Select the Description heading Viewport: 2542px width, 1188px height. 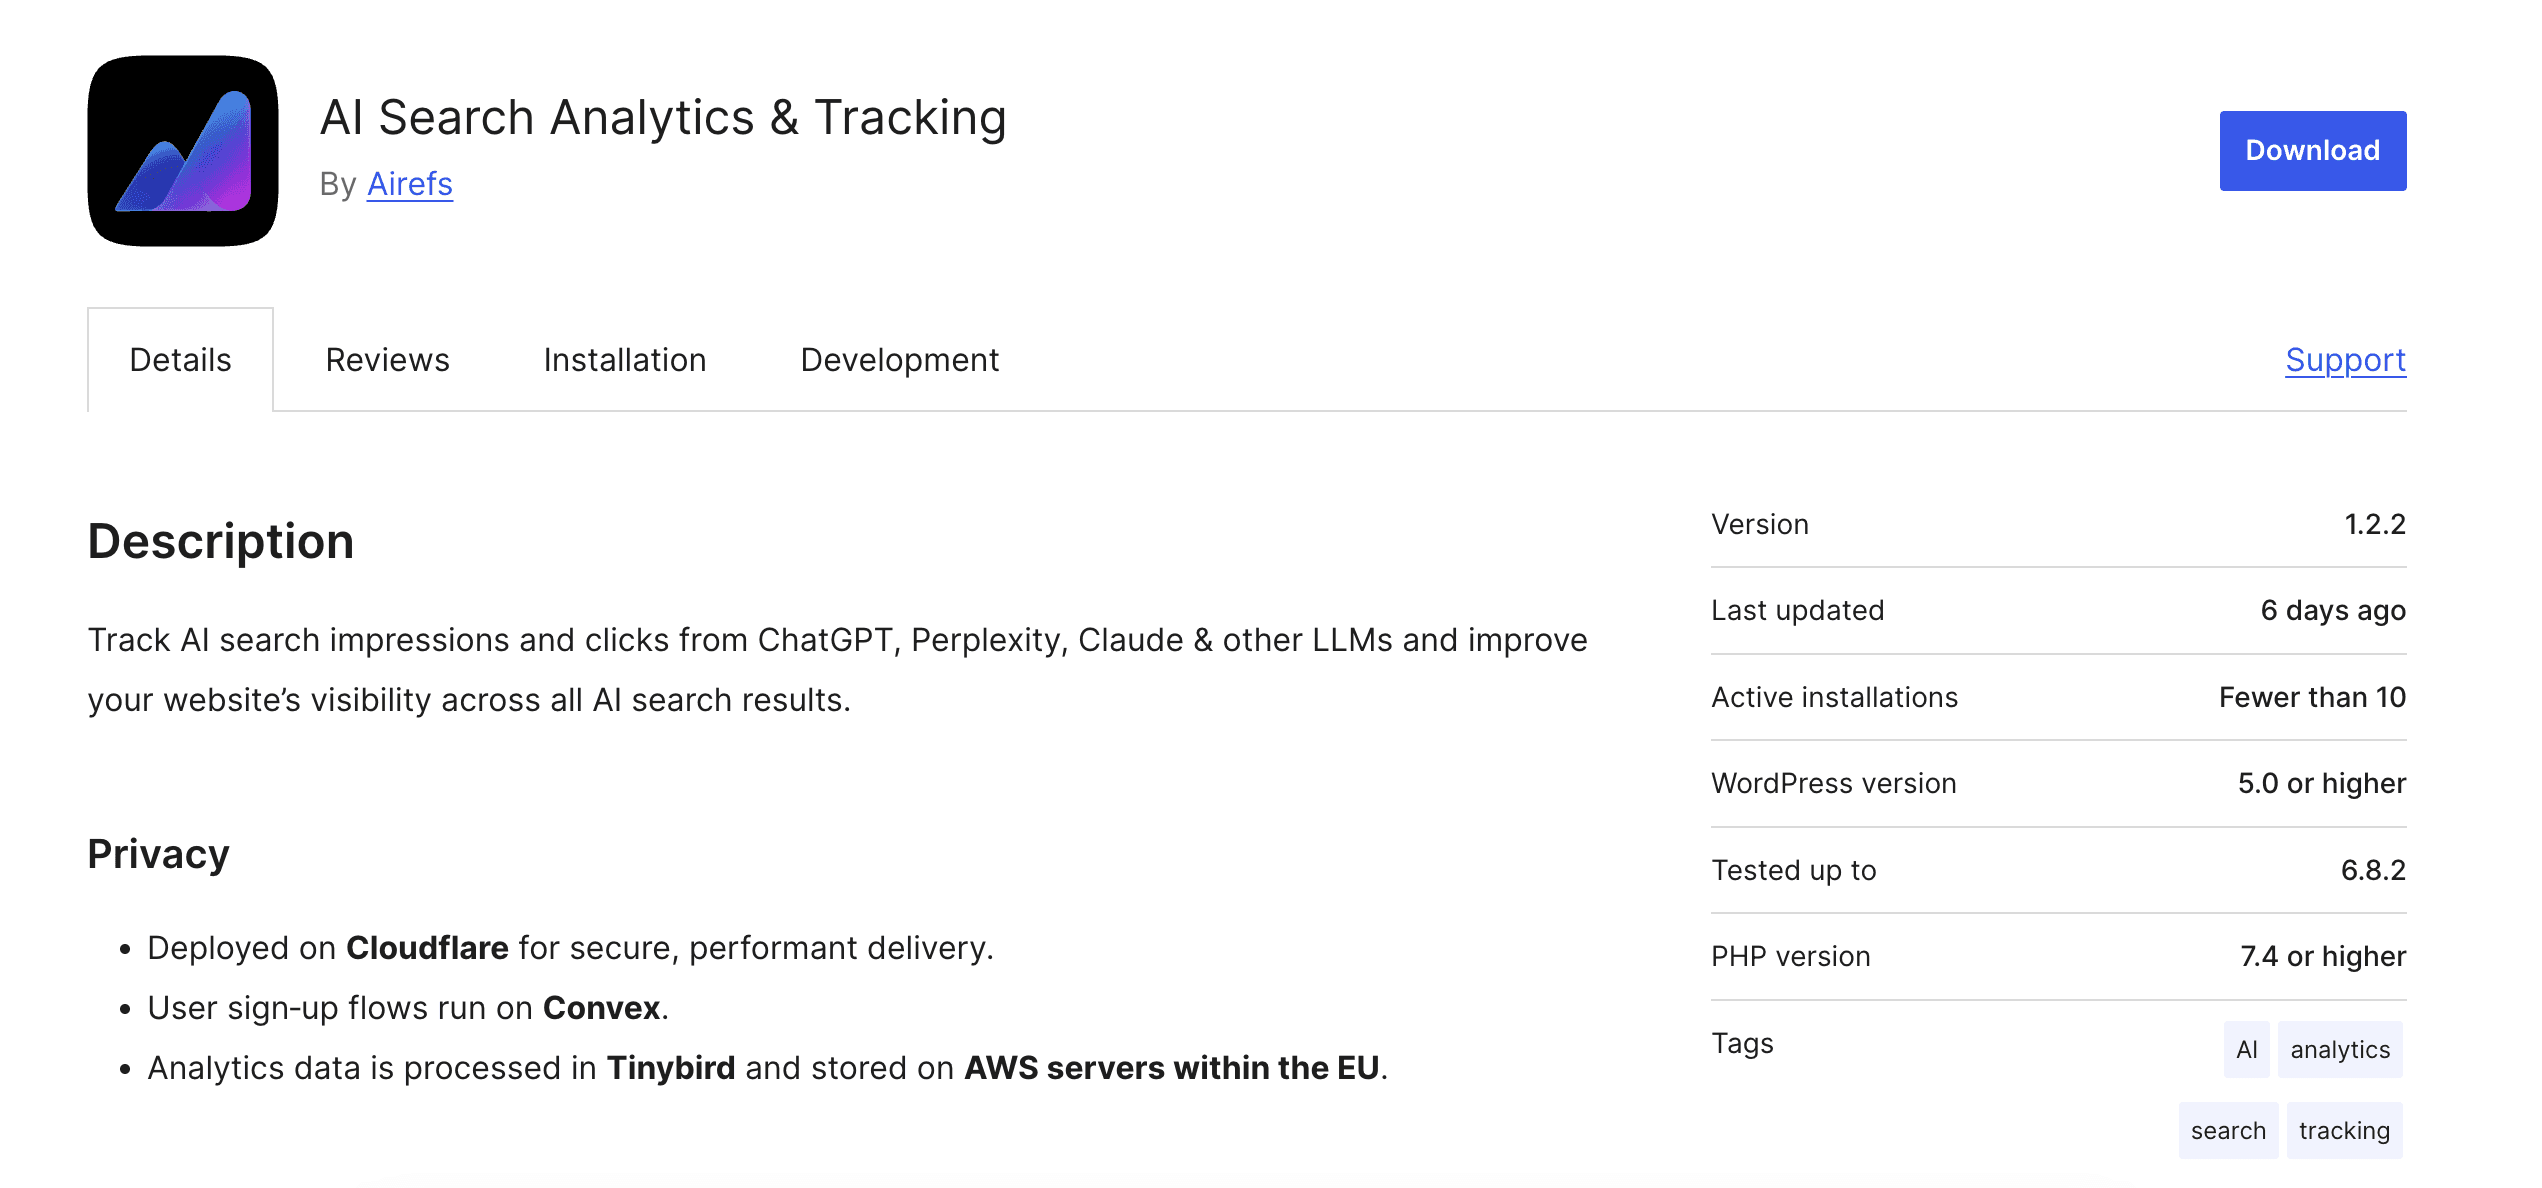[220, 541]
